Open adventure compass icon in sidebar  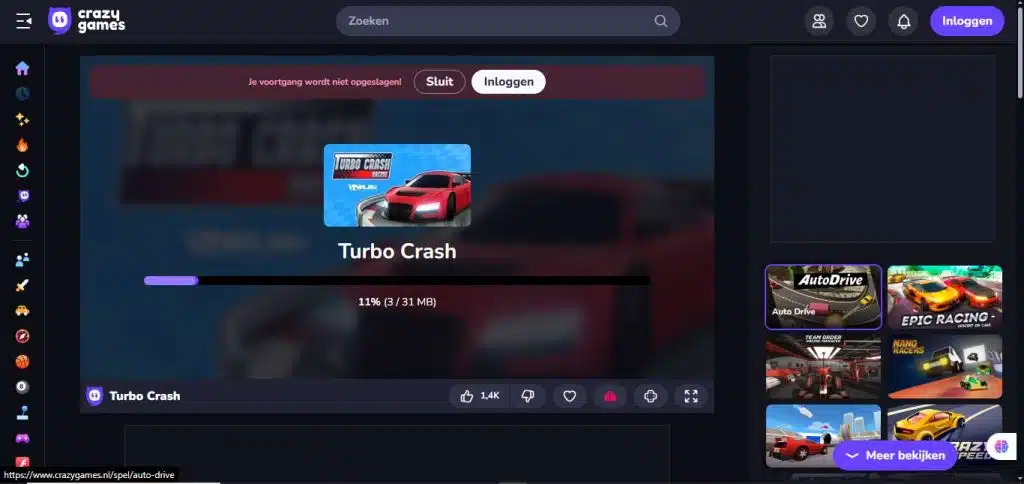point(22,336)
